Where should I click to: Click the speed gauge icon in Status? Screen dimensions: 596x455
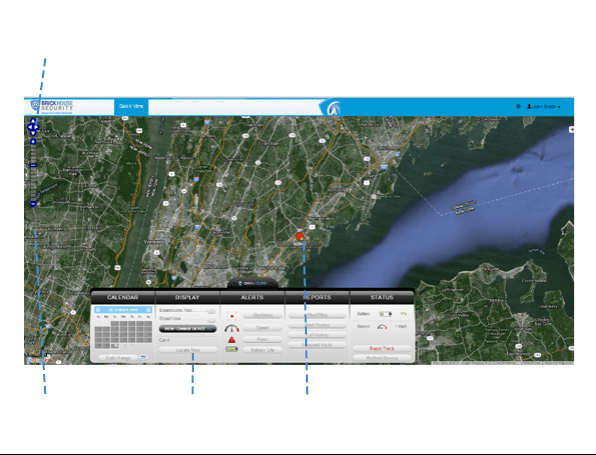click(x=382, y=327)
